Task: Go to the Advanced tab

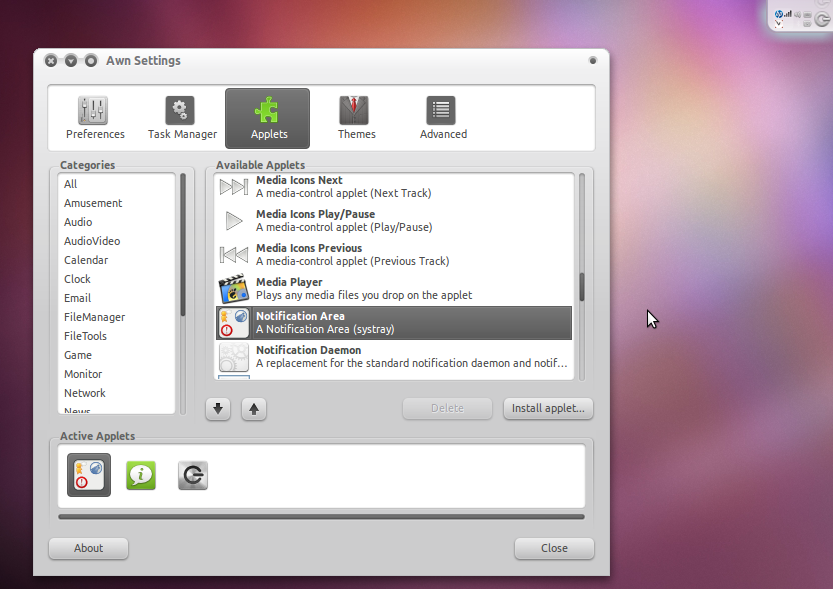Action: tap(443, 118)
